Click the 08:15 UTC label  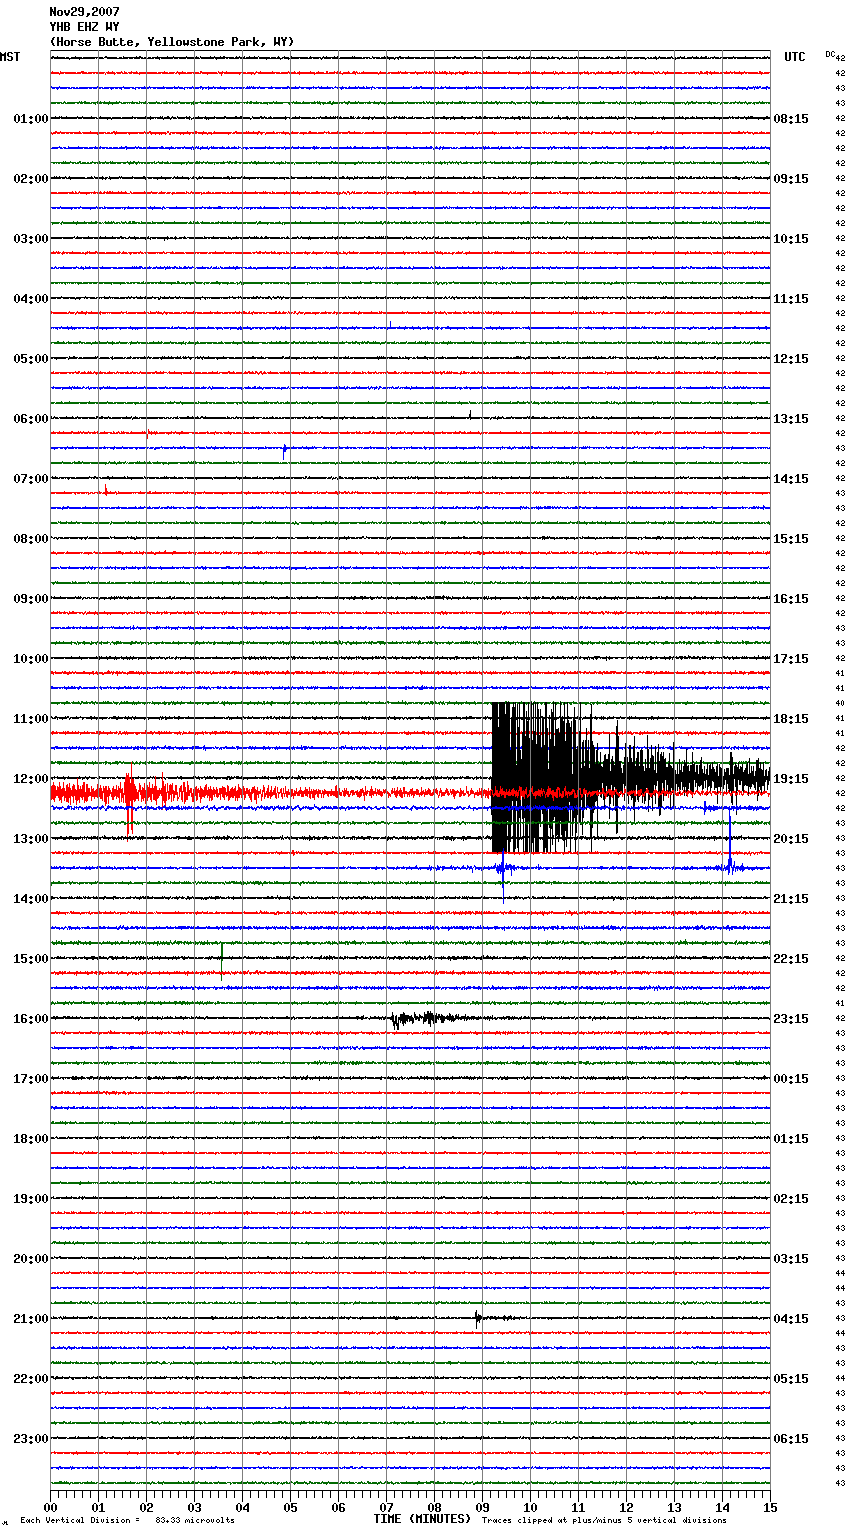[x=791, y=119]
